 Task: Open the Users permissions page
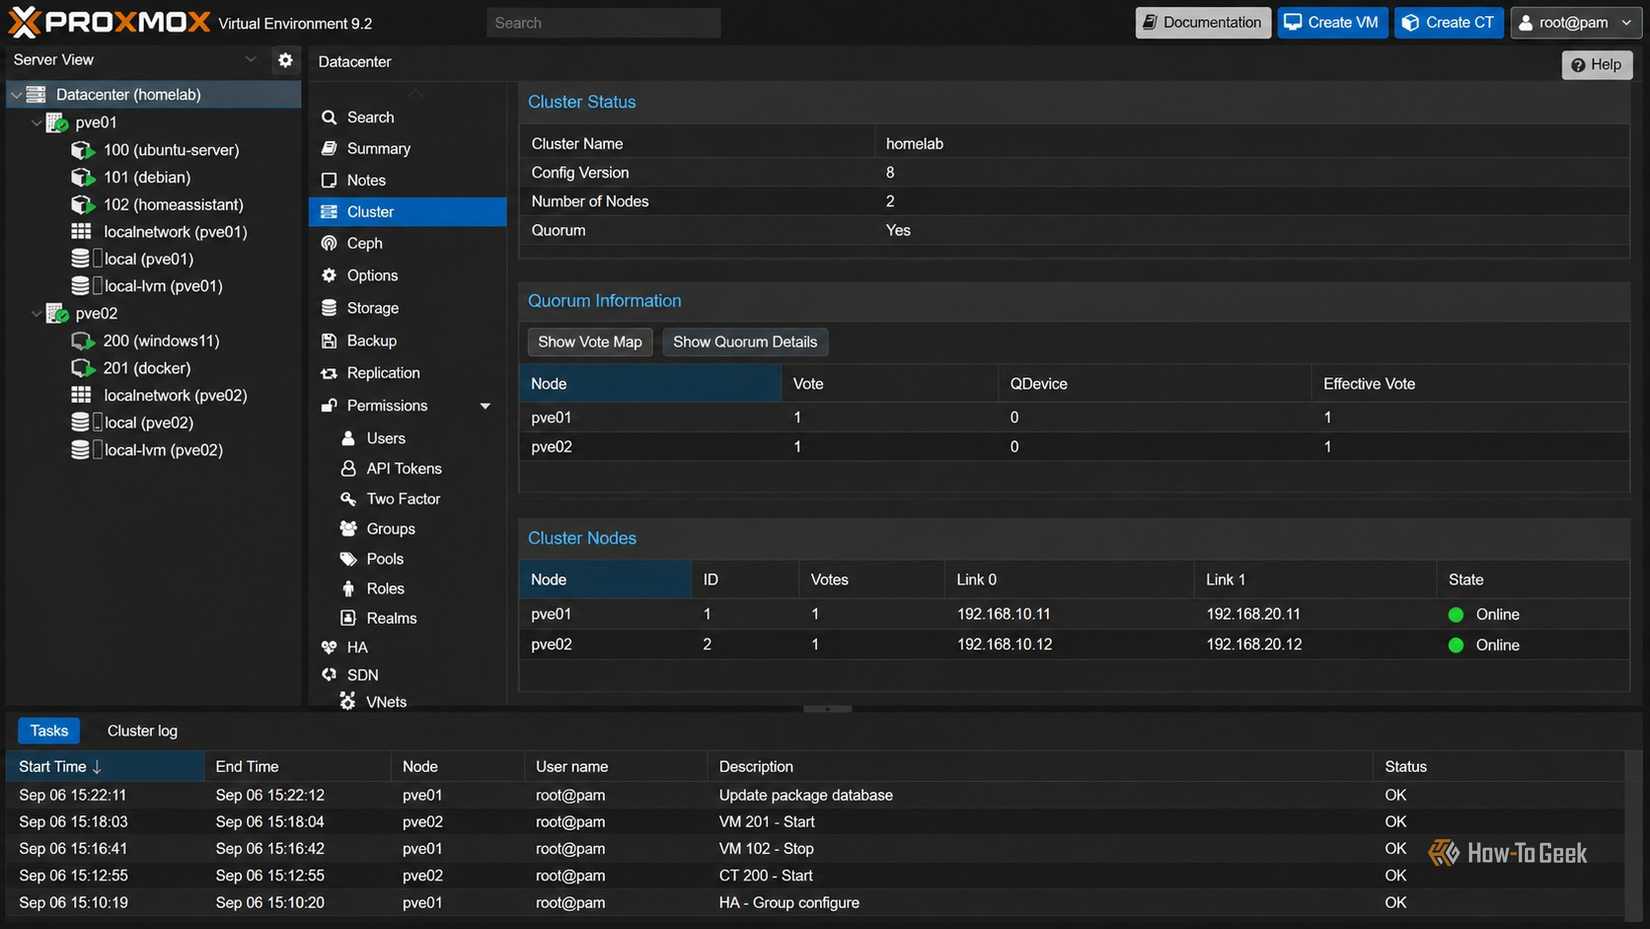coord(385,438)
